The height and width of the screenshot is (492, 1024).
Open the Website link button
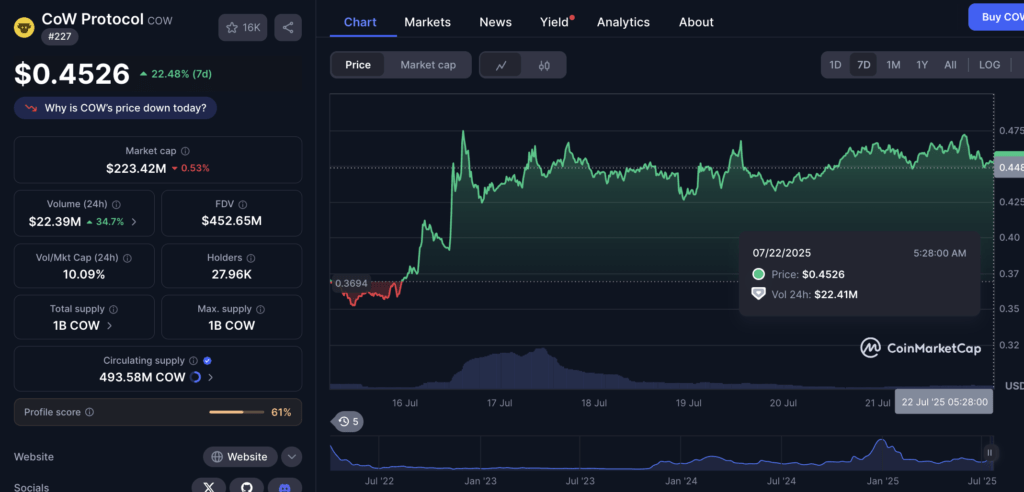pos(240,457)
